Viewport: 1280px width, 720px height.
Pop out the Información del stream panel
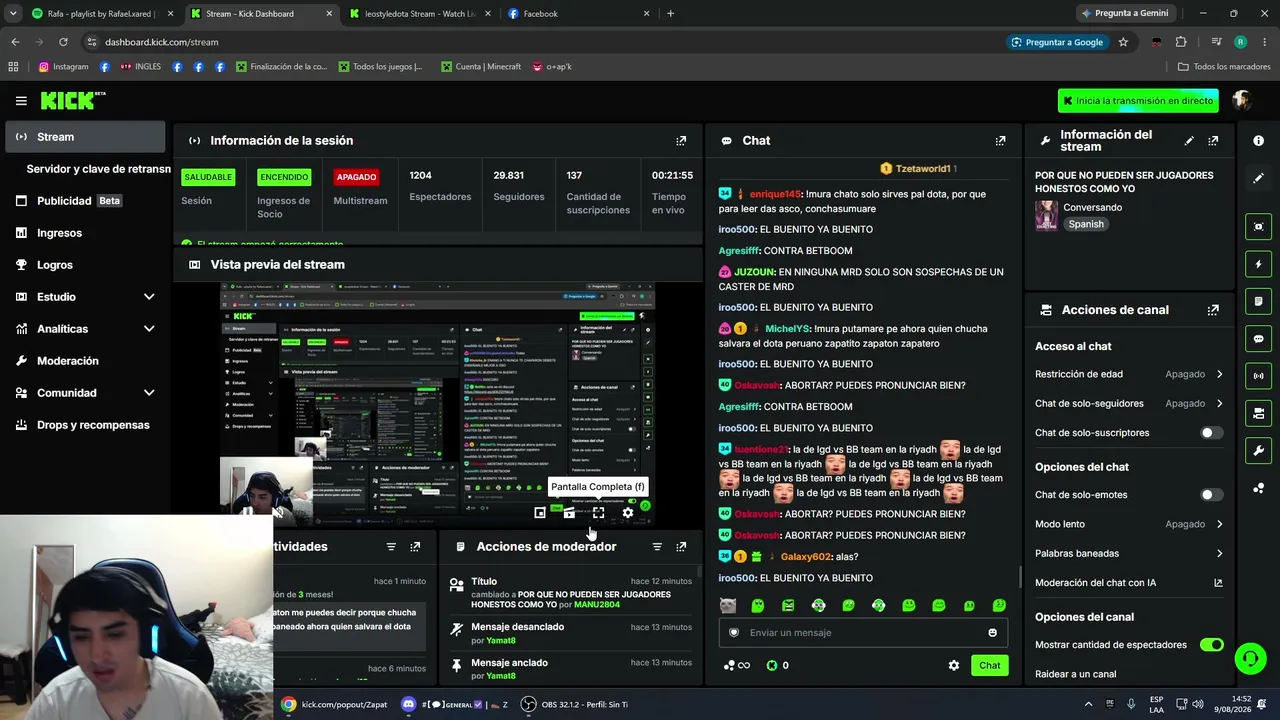1213,141
